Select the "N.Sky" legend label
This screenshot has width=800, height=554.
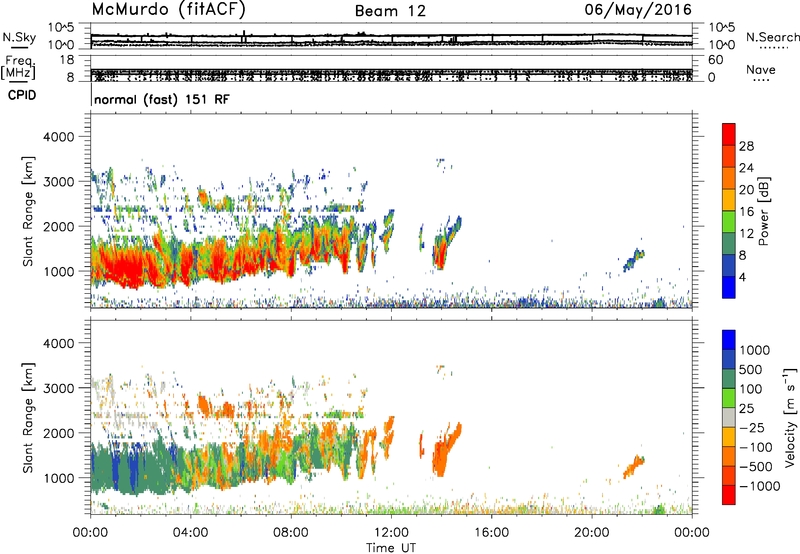(19, 37)
